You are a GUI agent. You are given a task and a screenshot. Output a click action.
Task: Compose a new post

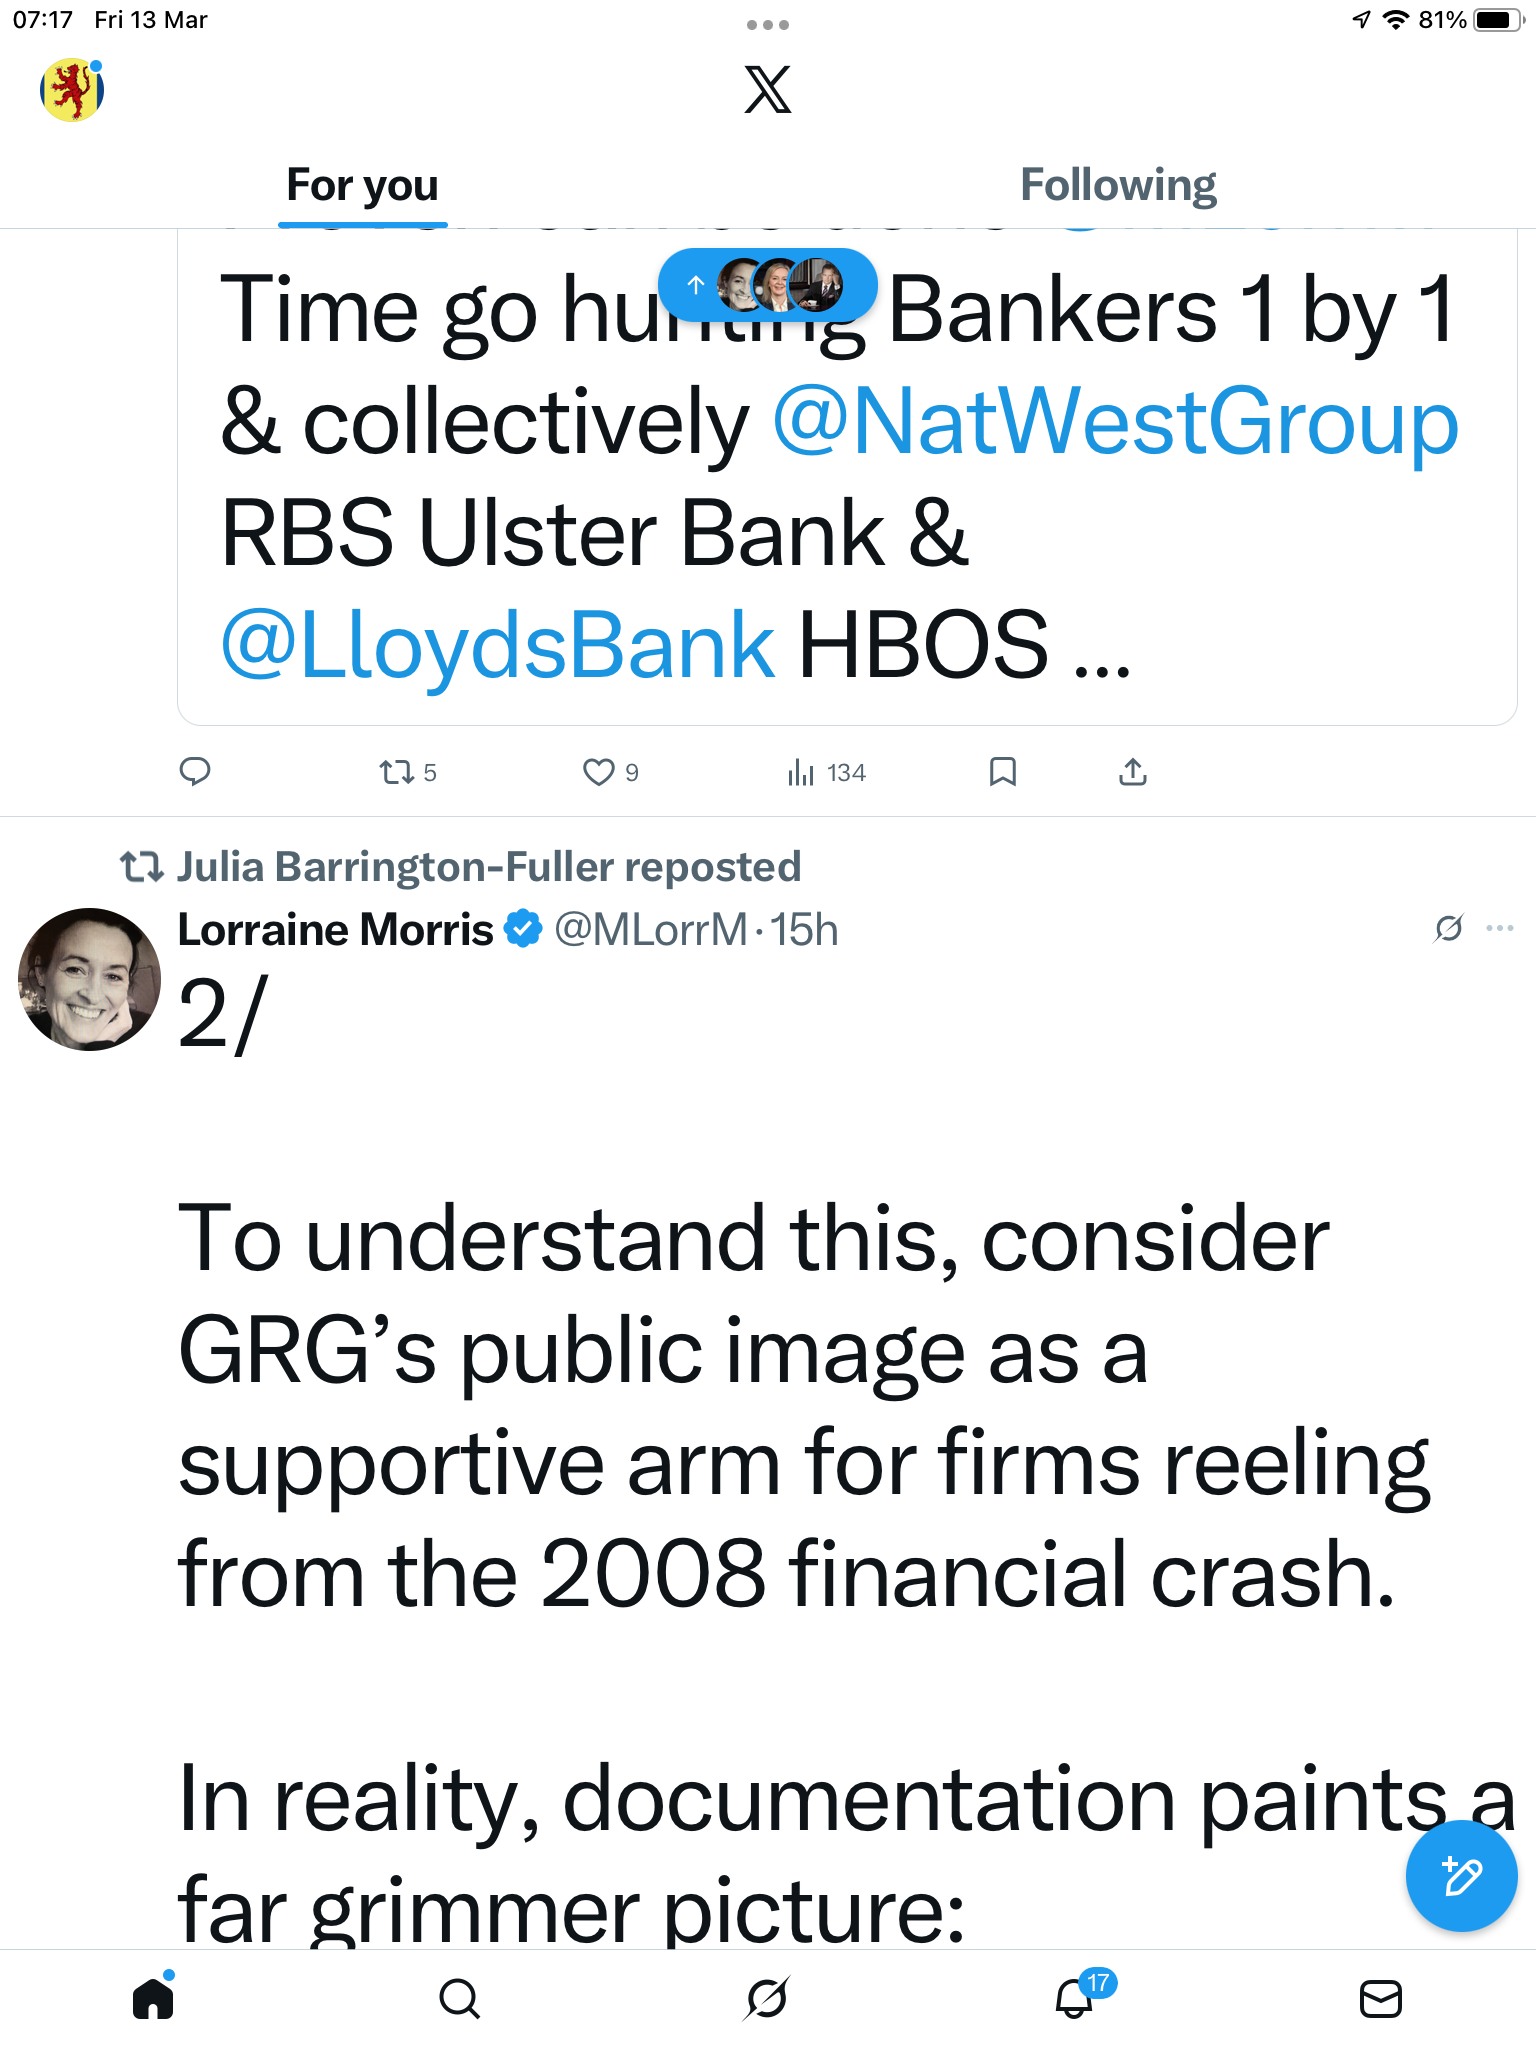coord(1461,1876)
